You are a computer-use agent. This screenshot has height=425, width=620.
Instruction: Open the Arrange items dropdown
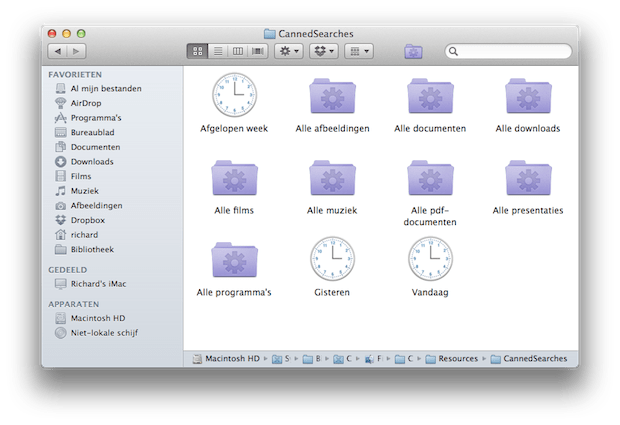tap(359, 51)
